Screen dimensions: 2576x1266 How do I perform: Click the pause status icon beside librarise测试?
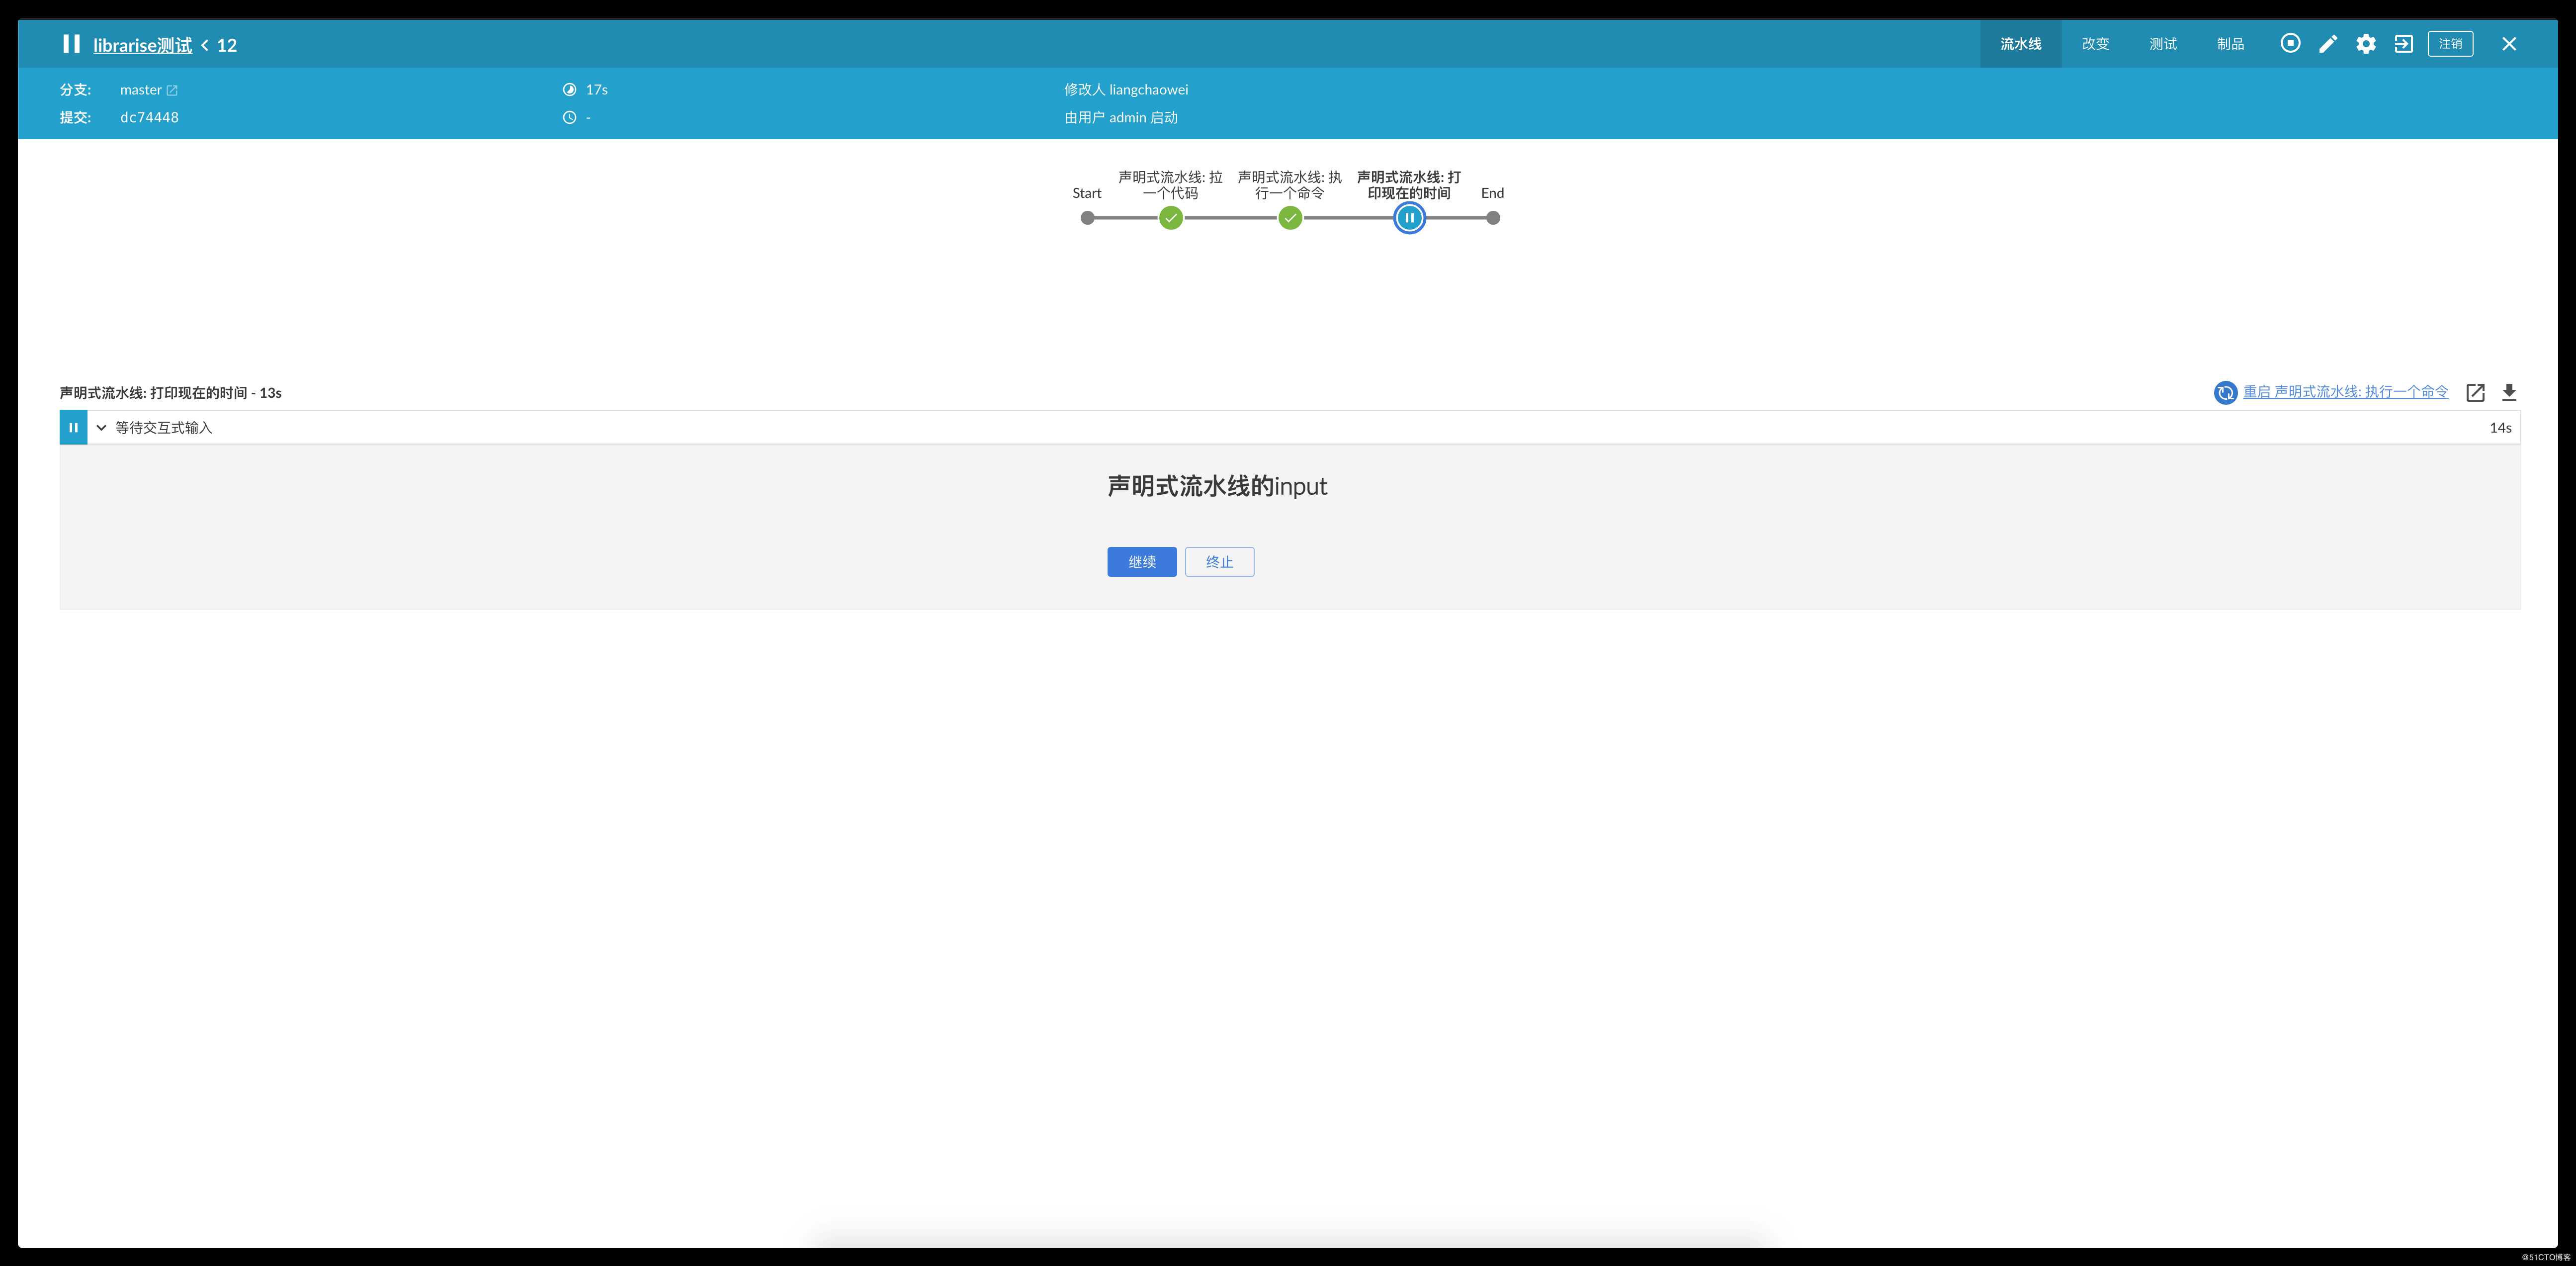coord(71,44)
